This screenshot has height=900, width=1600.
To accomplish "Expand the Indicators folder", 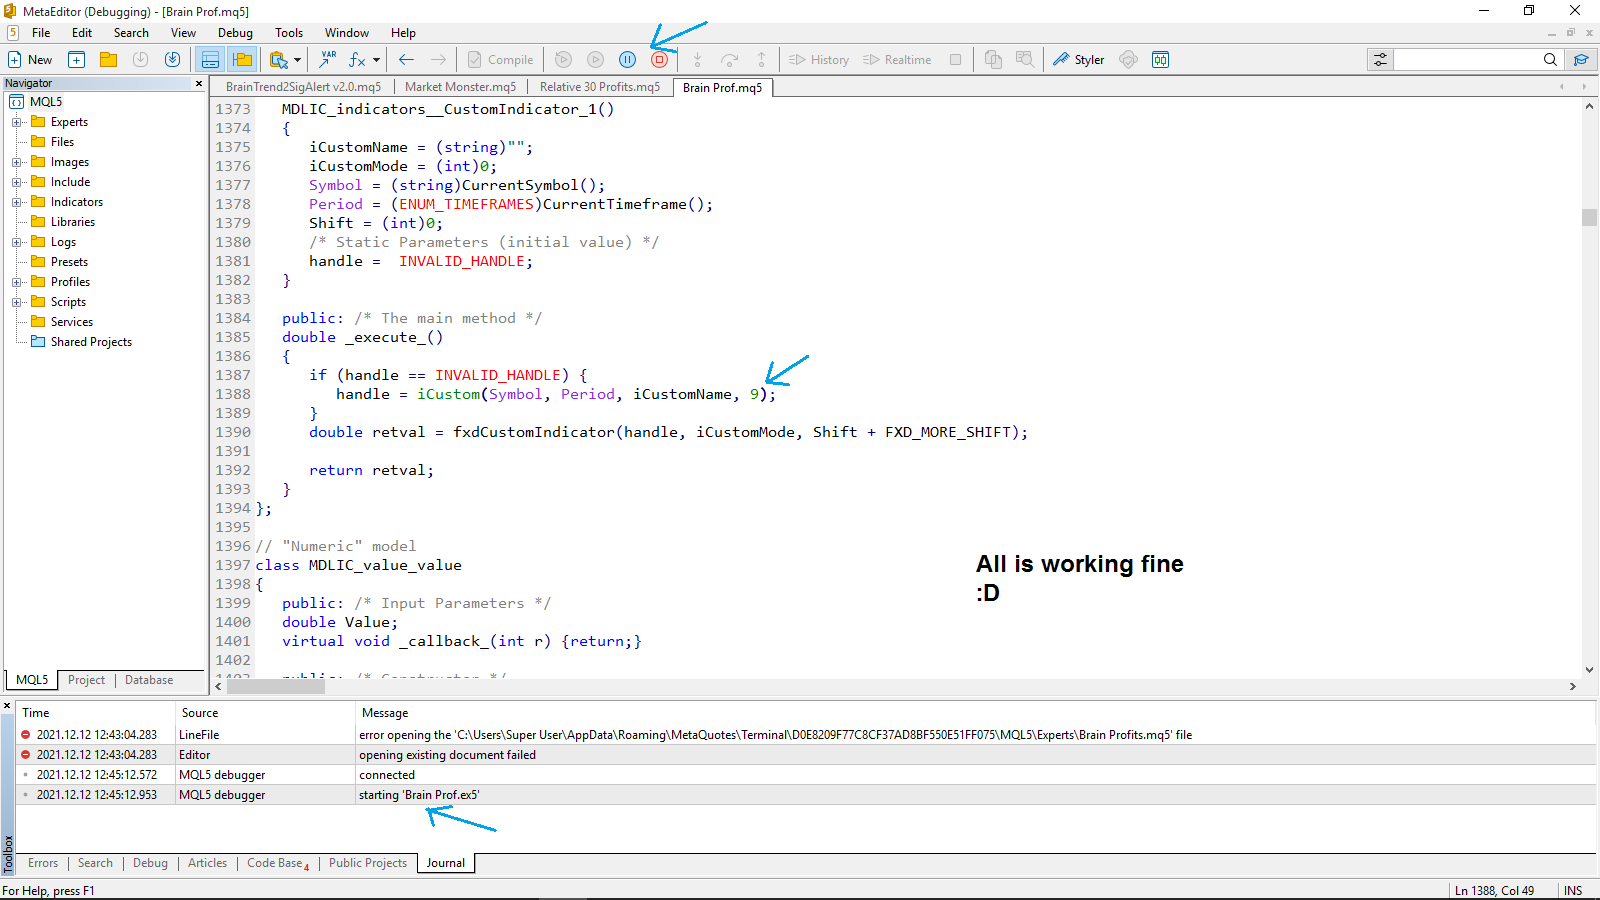I will pos(16,202).
